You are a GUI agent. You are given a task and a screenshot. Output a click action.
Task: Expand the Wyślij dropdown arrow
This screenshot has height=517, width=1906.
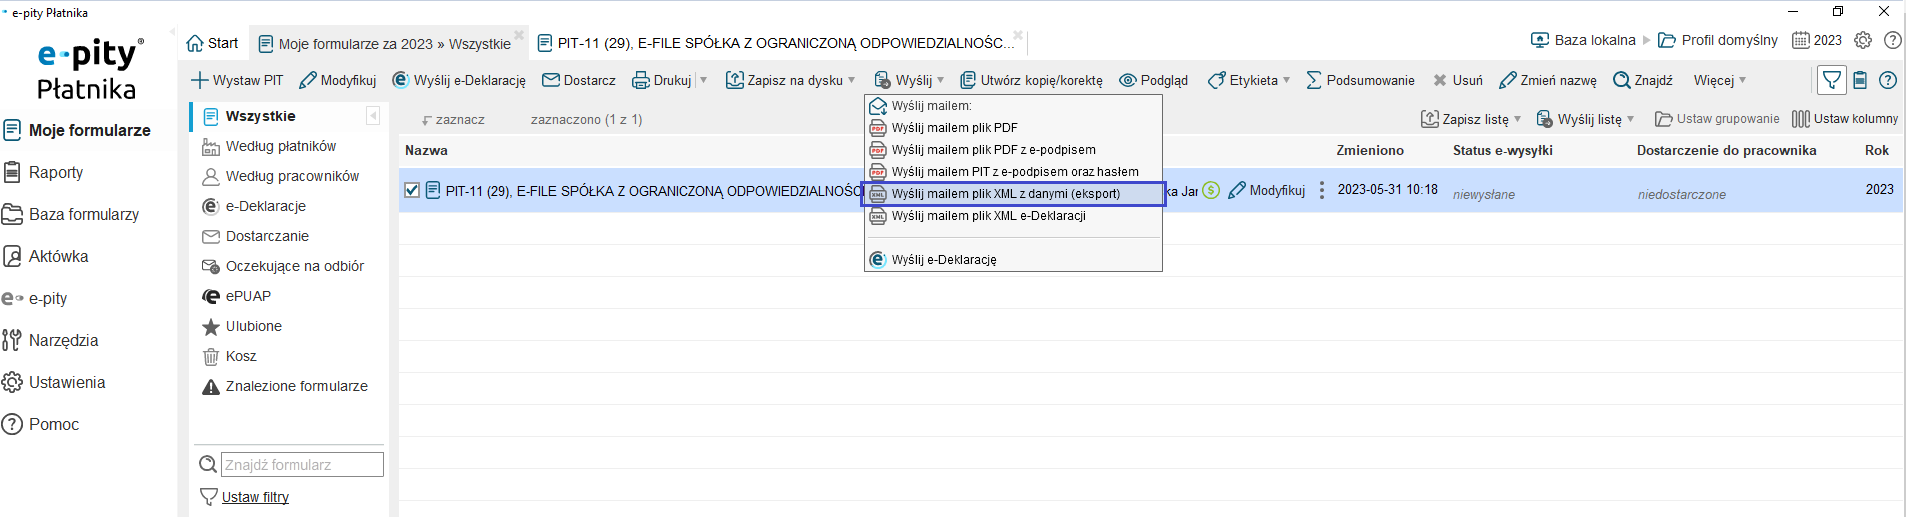941,80
